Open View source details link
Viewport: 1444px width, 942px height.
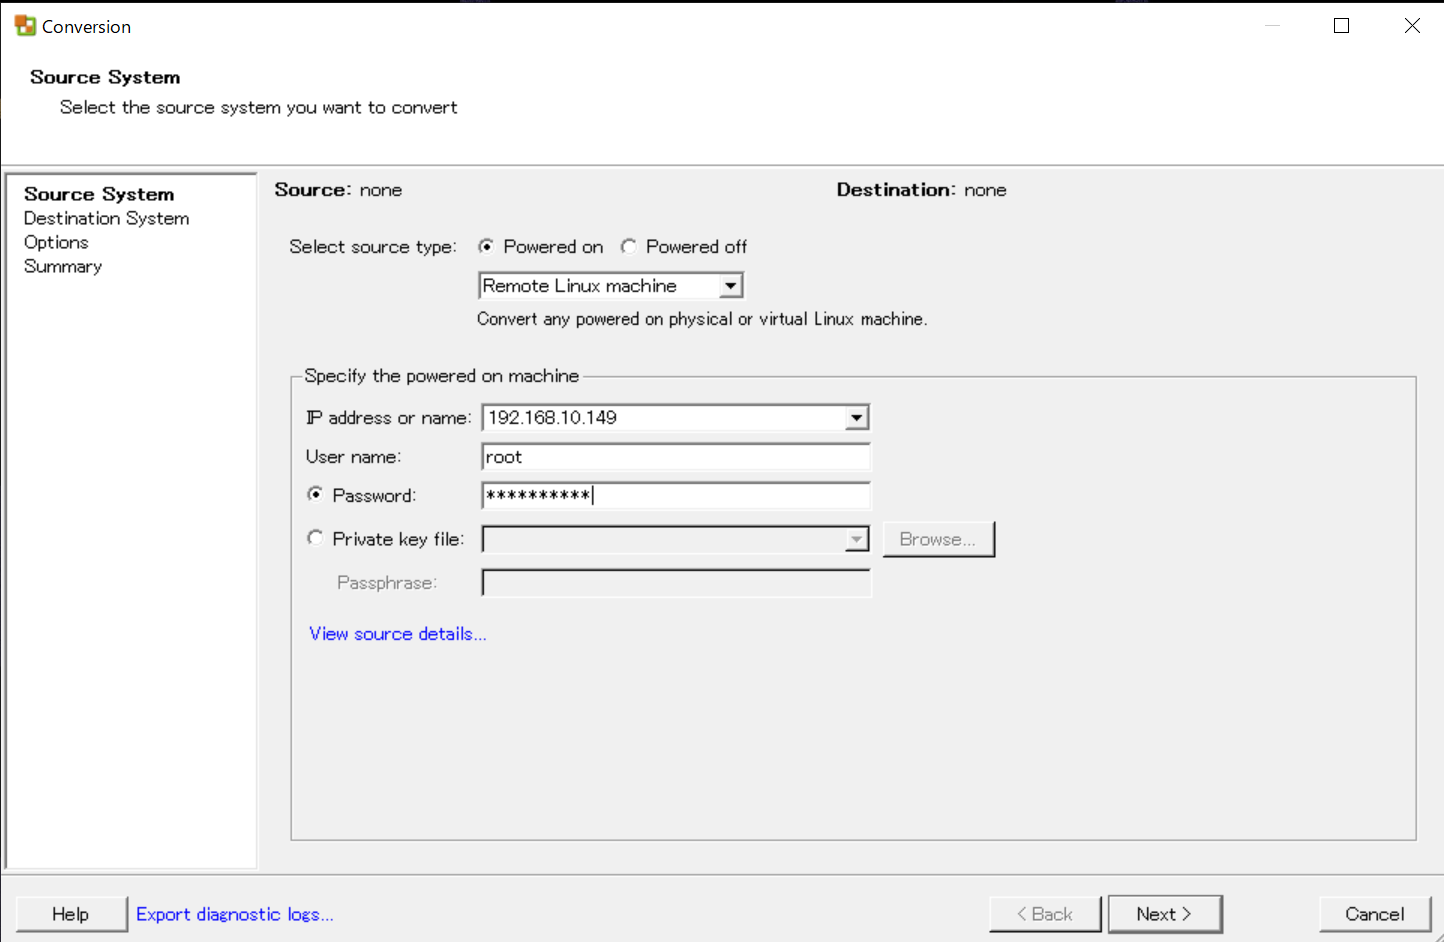pyautogui.click(x=397, y=634)
